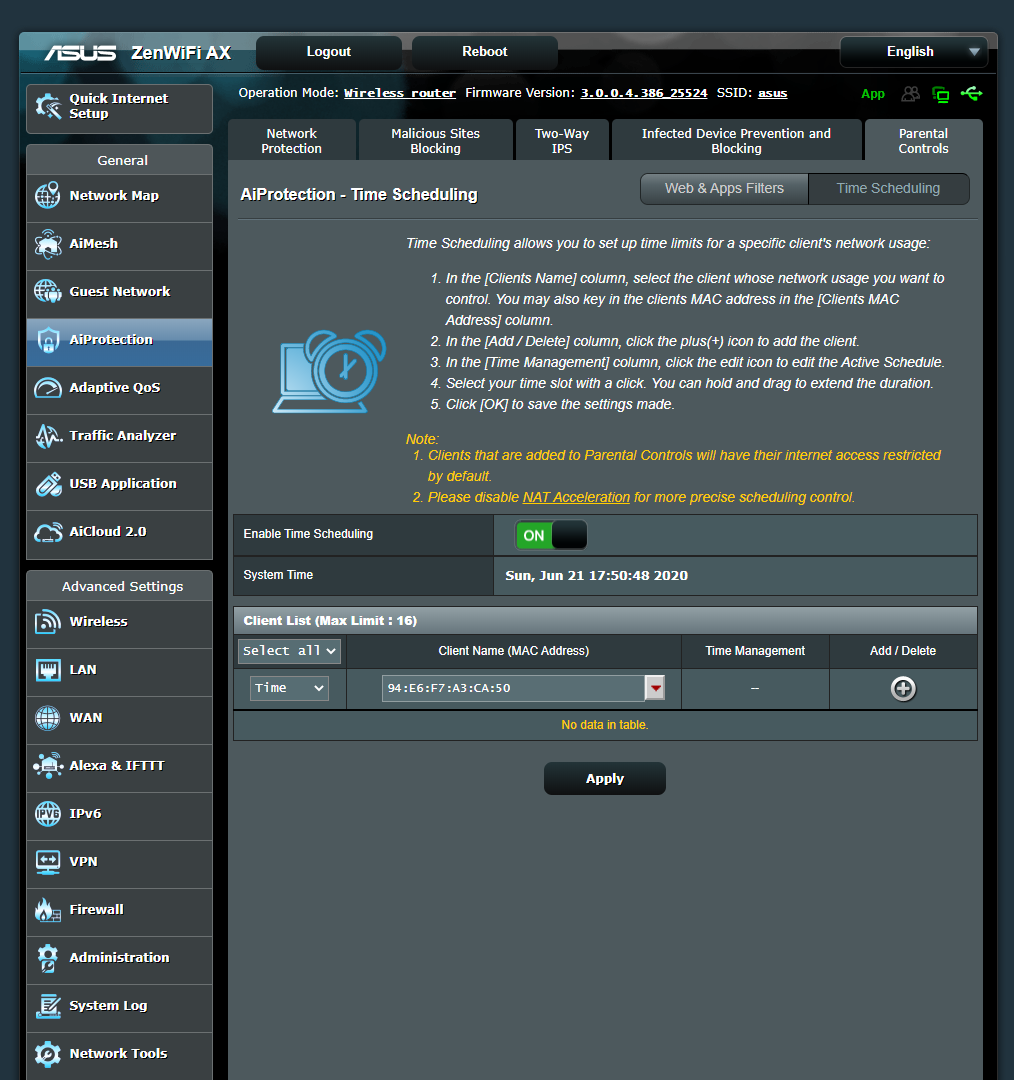Open the Select all dropdown
1014x1080 pixels.
tap(289, 651)
